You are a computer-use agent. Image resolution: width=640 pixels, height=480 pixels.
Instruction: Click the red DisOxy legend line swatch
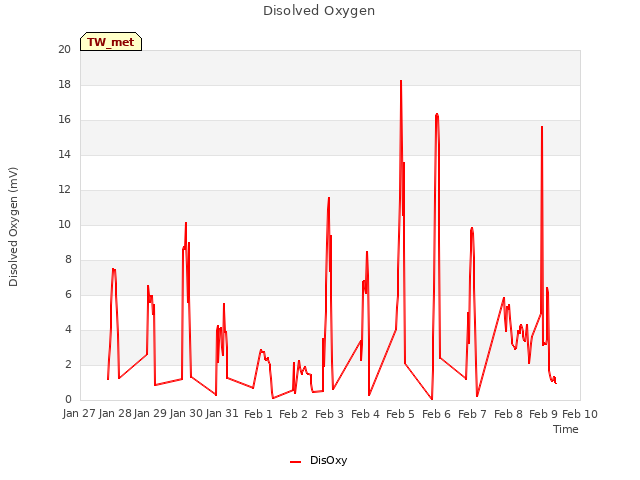[x=295, y=462]
